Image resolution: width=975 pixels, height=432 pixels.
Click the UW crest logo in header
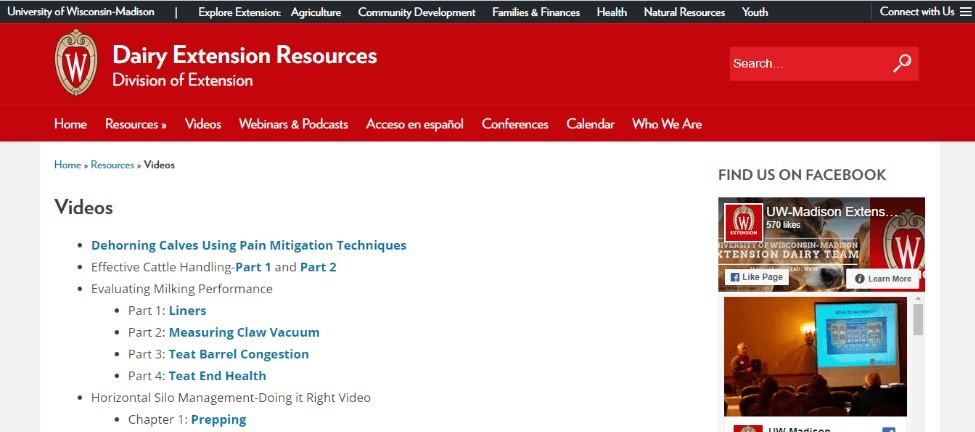tap(76, 63)
